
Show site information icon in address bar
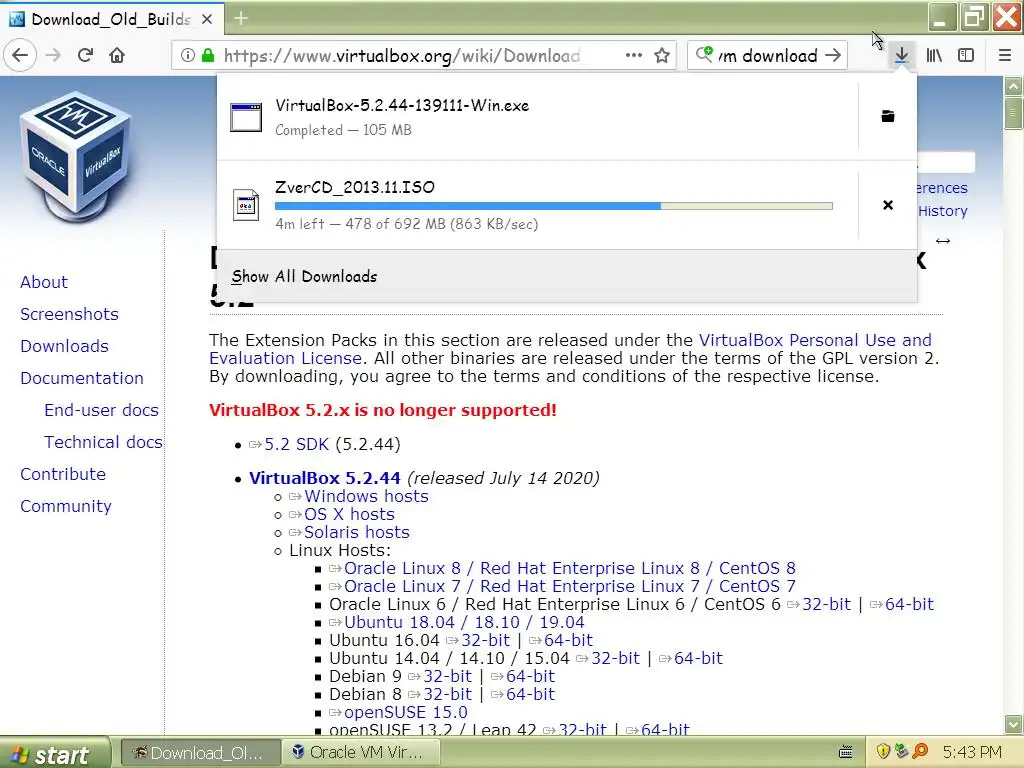pyautogui.click(x=187, y=55)
